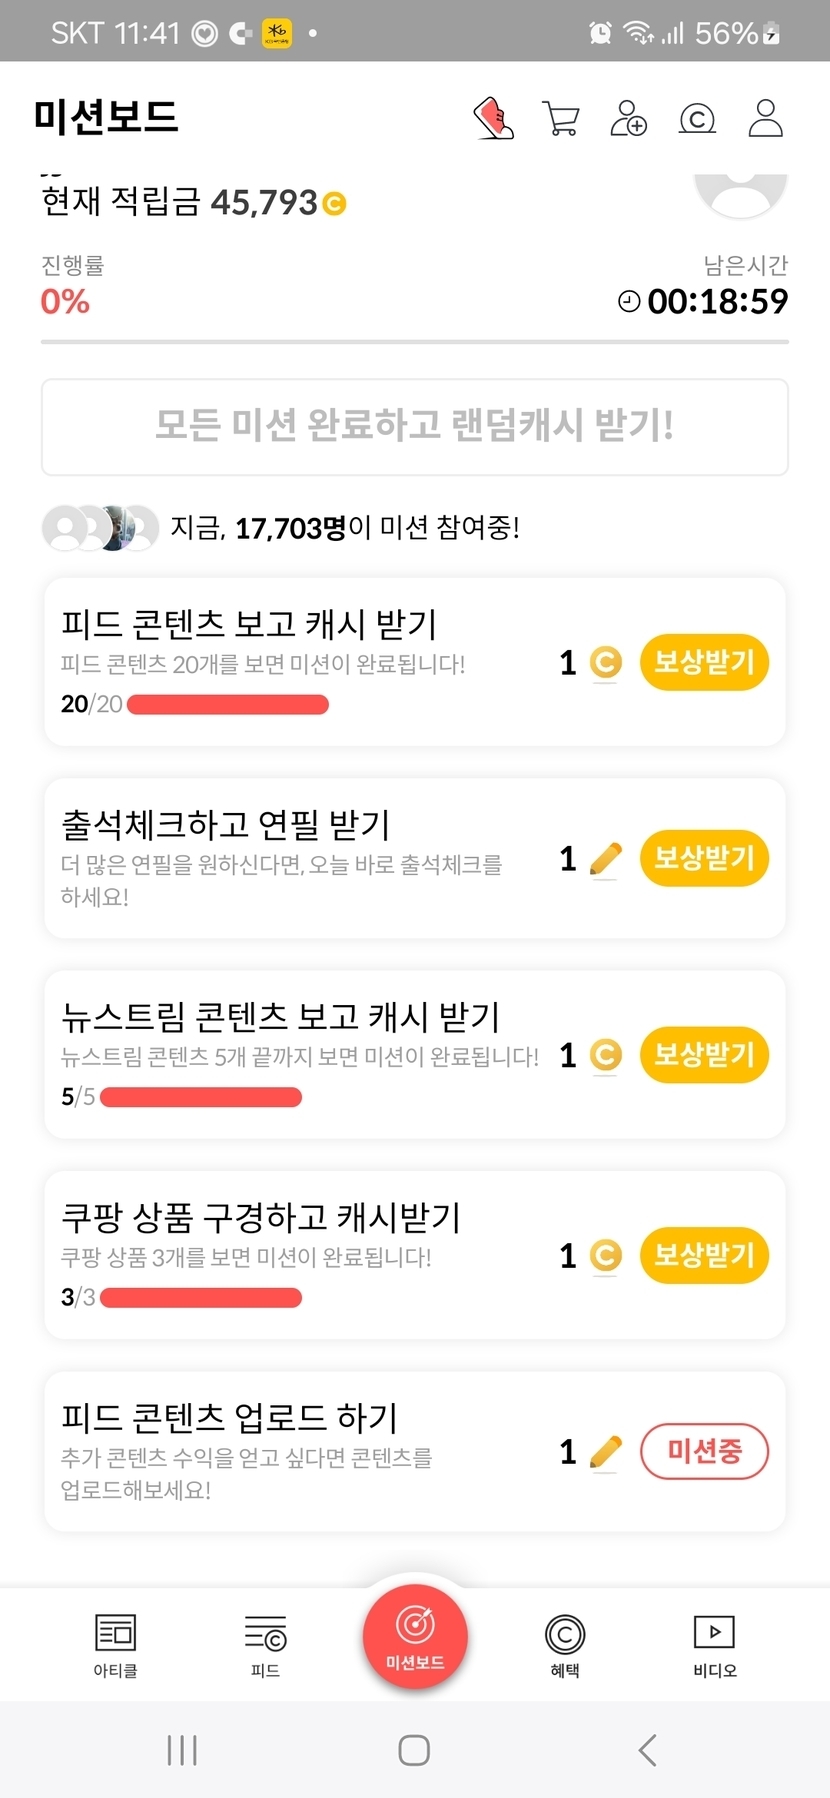Tap 미션중 button on upload mission
The image size is (830, 1798).
[x=704, y=1451]
